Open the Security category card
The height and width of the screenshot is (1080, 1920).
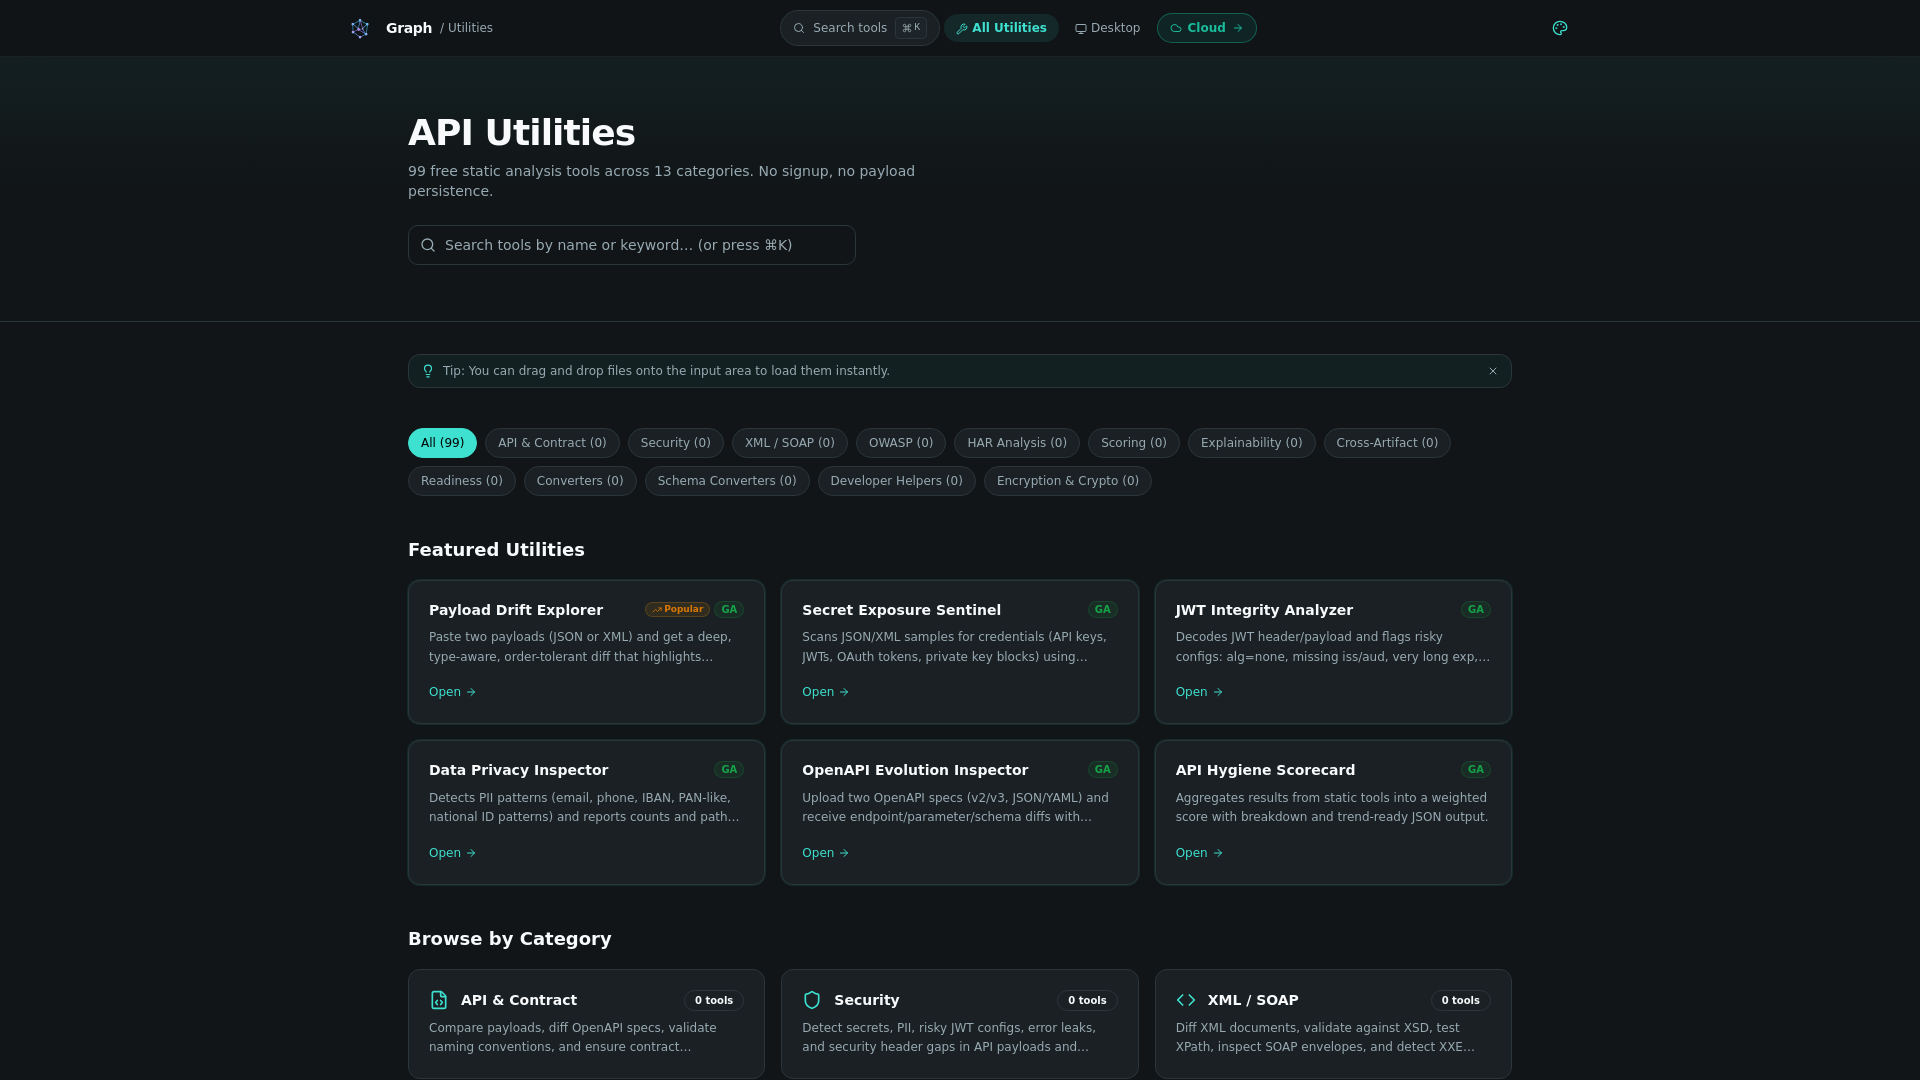pyautogui.click(x=959, y=1024)
